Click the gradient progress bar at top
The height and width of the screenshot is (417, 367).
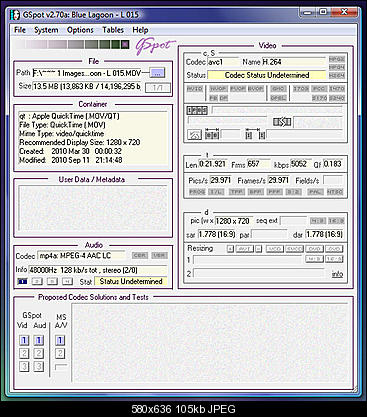click(72, 44)
